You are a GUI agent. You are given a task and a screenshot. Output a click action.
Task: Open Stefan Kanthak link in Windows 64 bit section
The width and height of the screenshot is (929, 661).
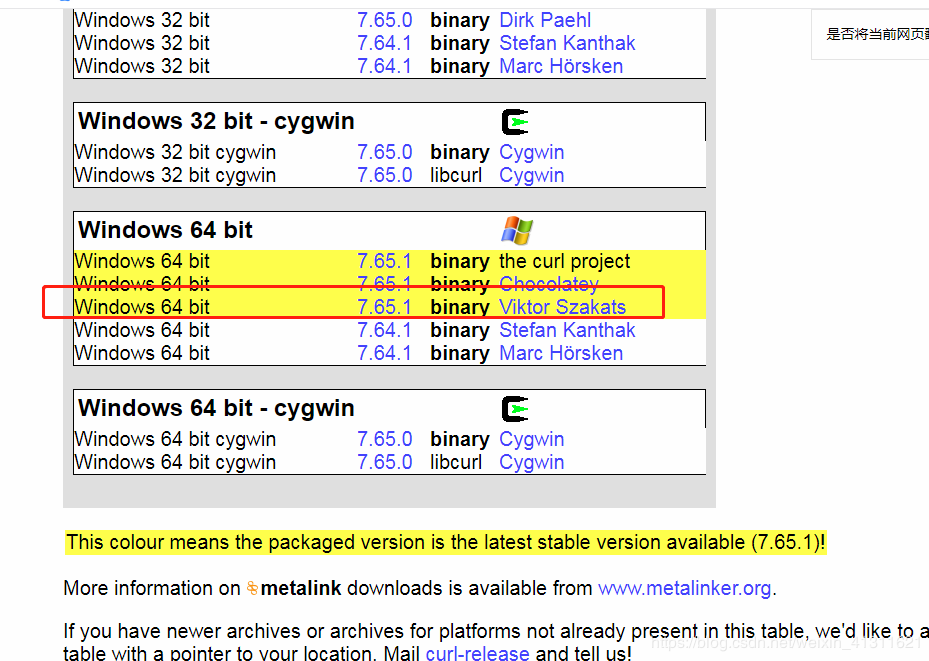coord(567,330)
